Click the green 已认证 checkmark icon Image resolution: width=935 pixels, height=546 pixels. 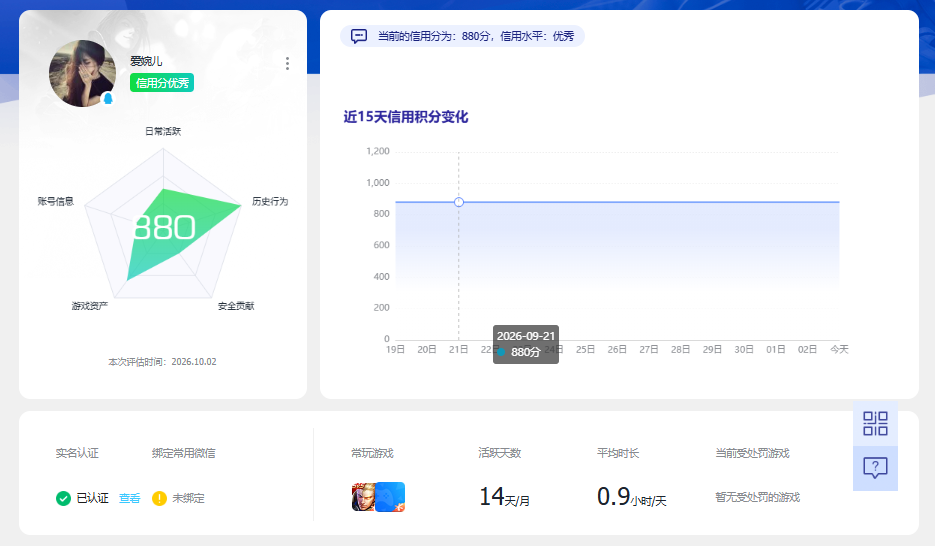coord(63,498)
